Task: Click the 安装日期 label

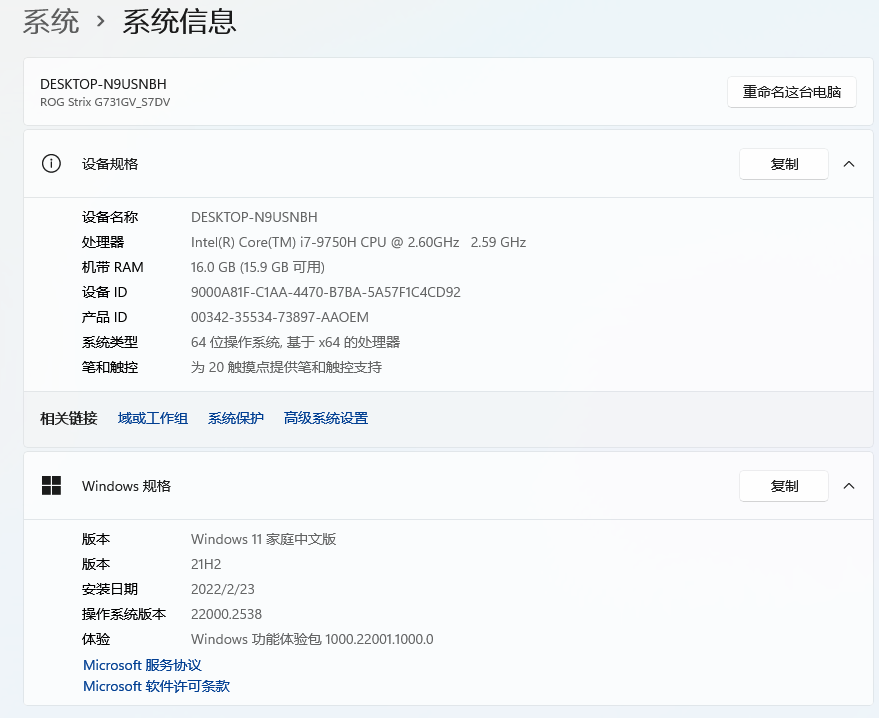Action: [110, 589]
